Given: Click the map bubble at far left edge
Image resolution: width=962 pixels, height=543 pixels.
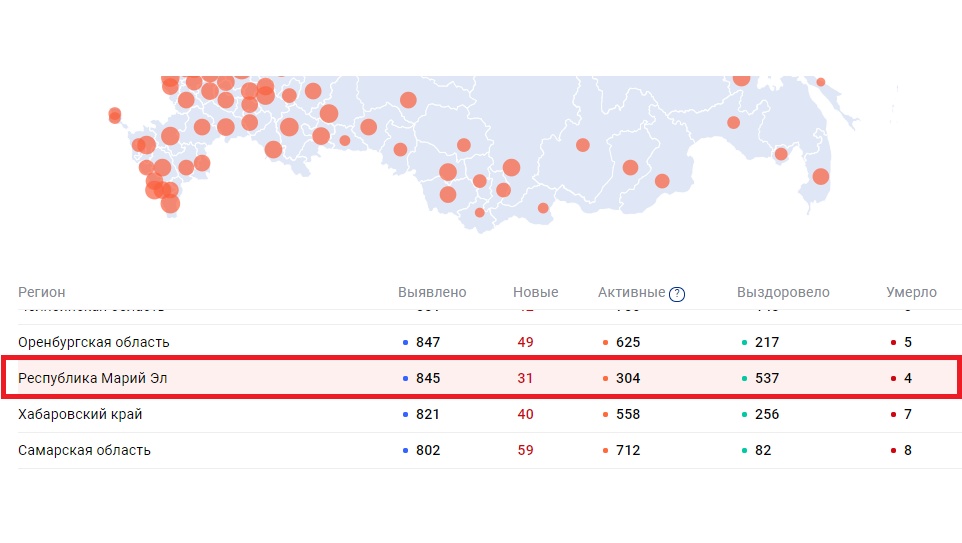Looking at the screenshot, I should tap(115, 115).
